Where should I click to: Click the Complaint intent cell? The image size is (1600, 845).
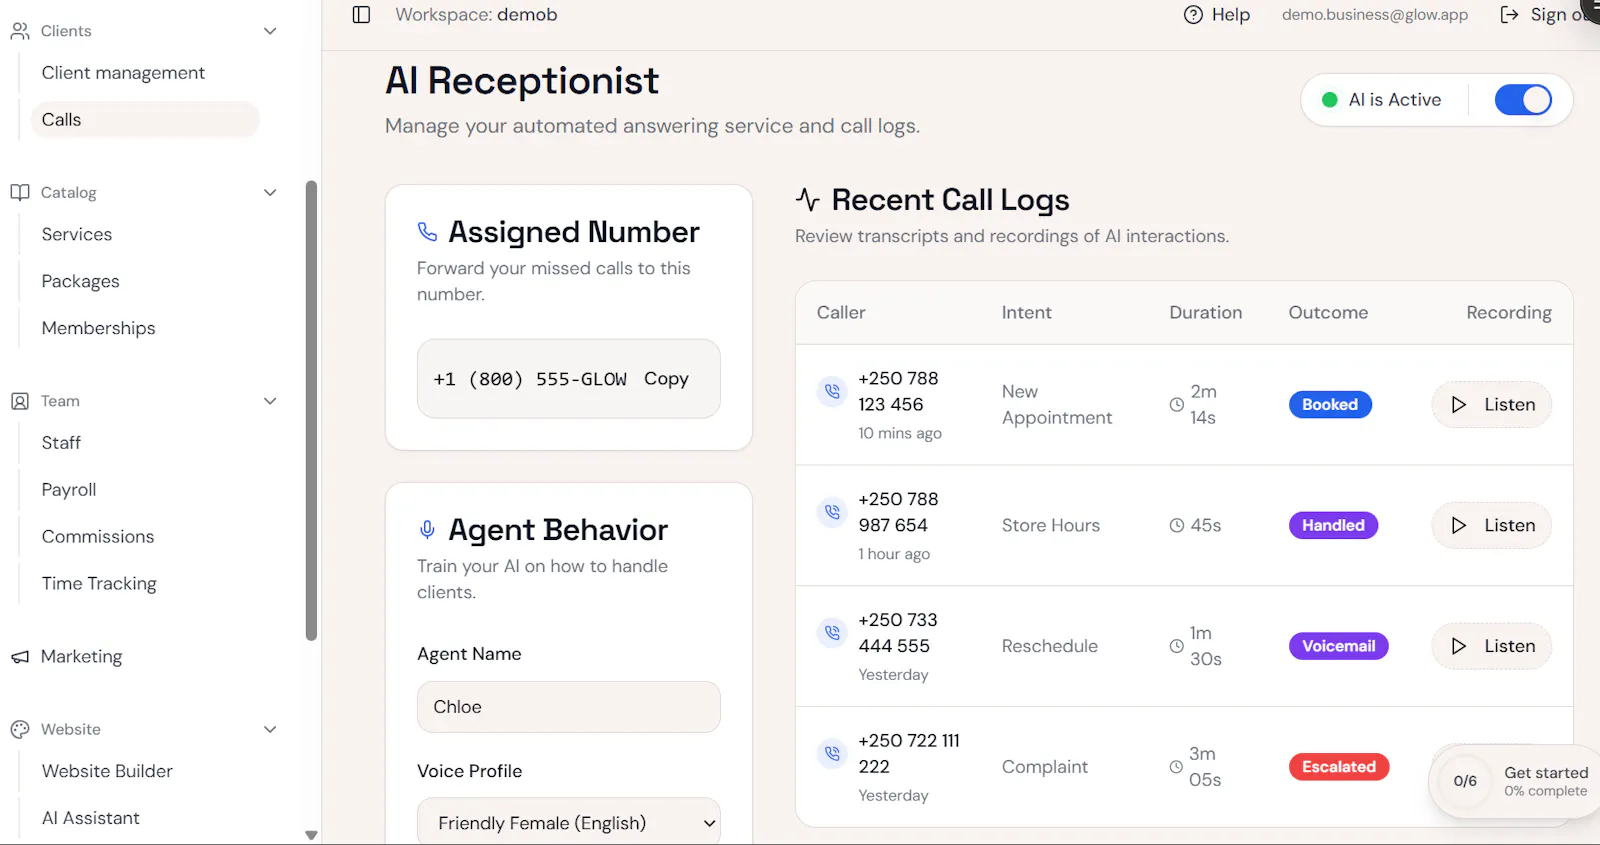coord(1045,767)
